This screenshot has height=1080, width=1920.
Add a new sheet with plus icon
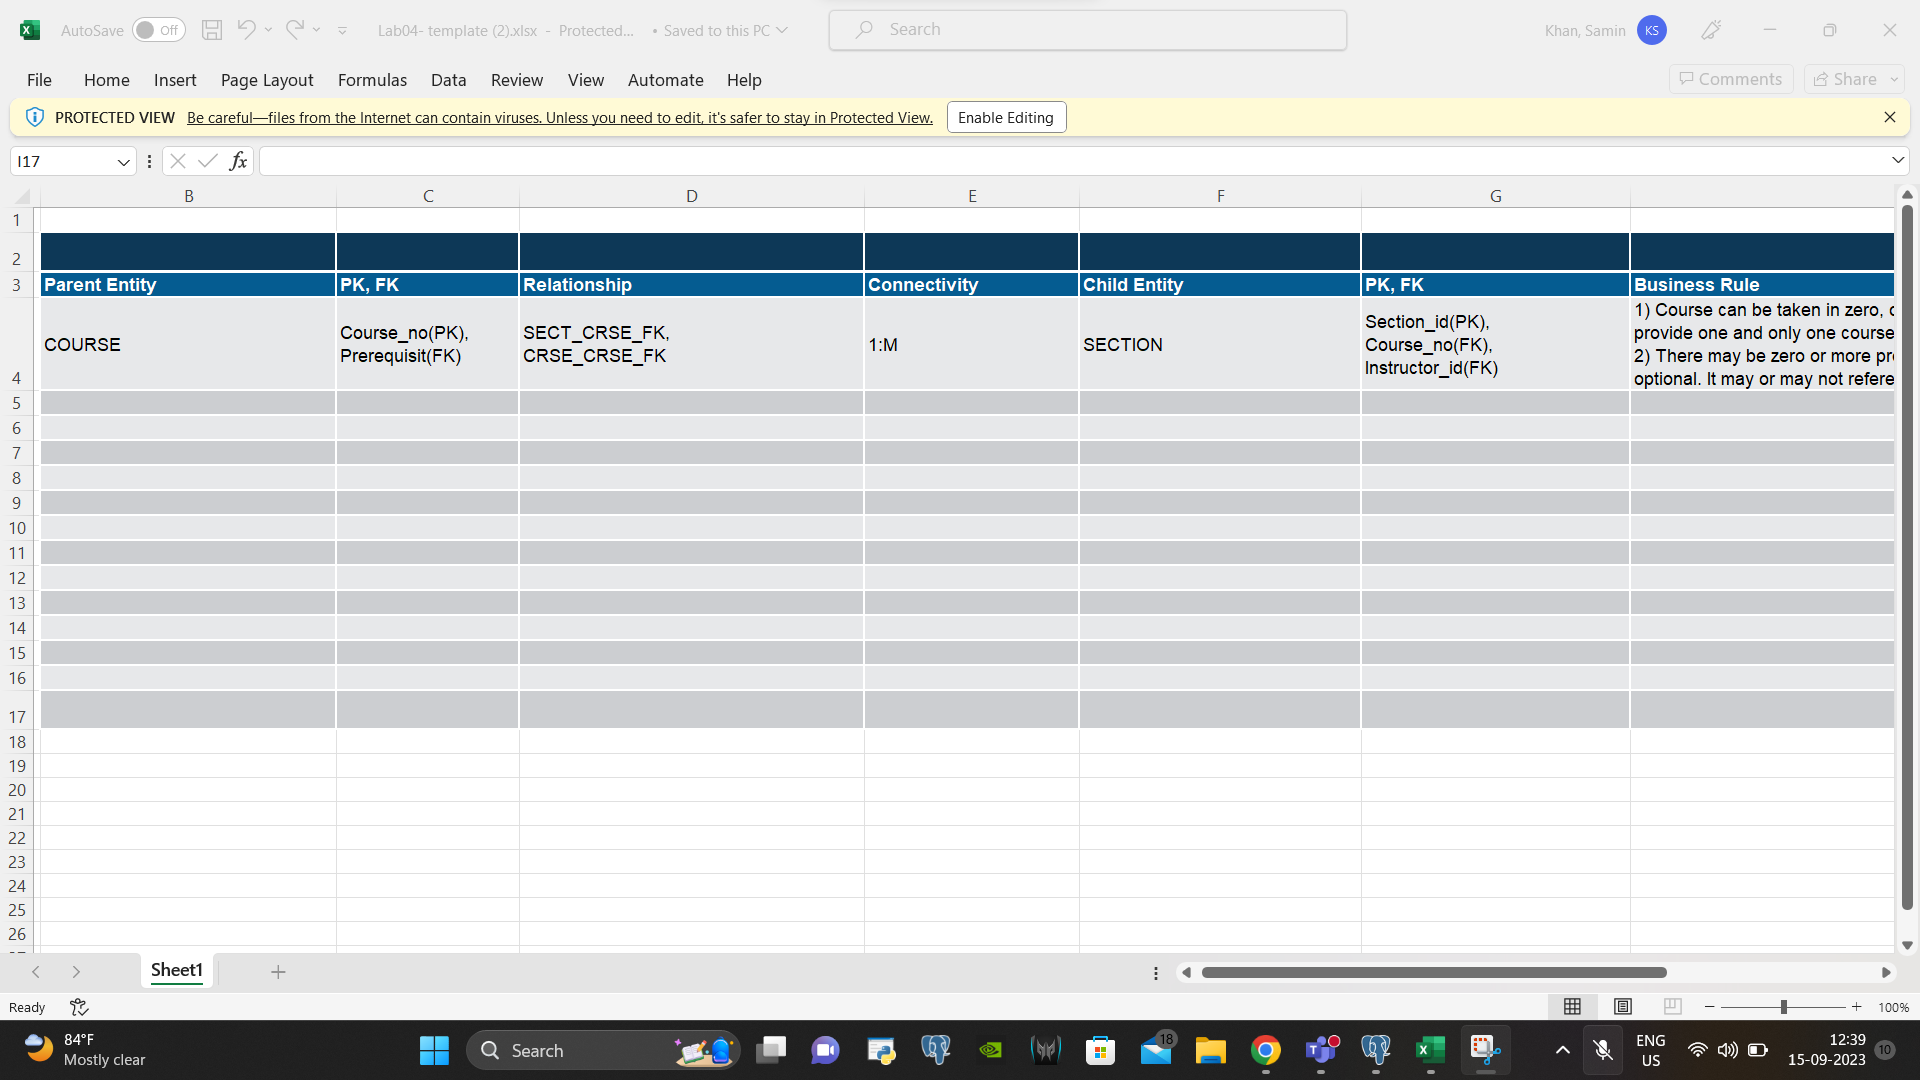(x=278, y=972)
